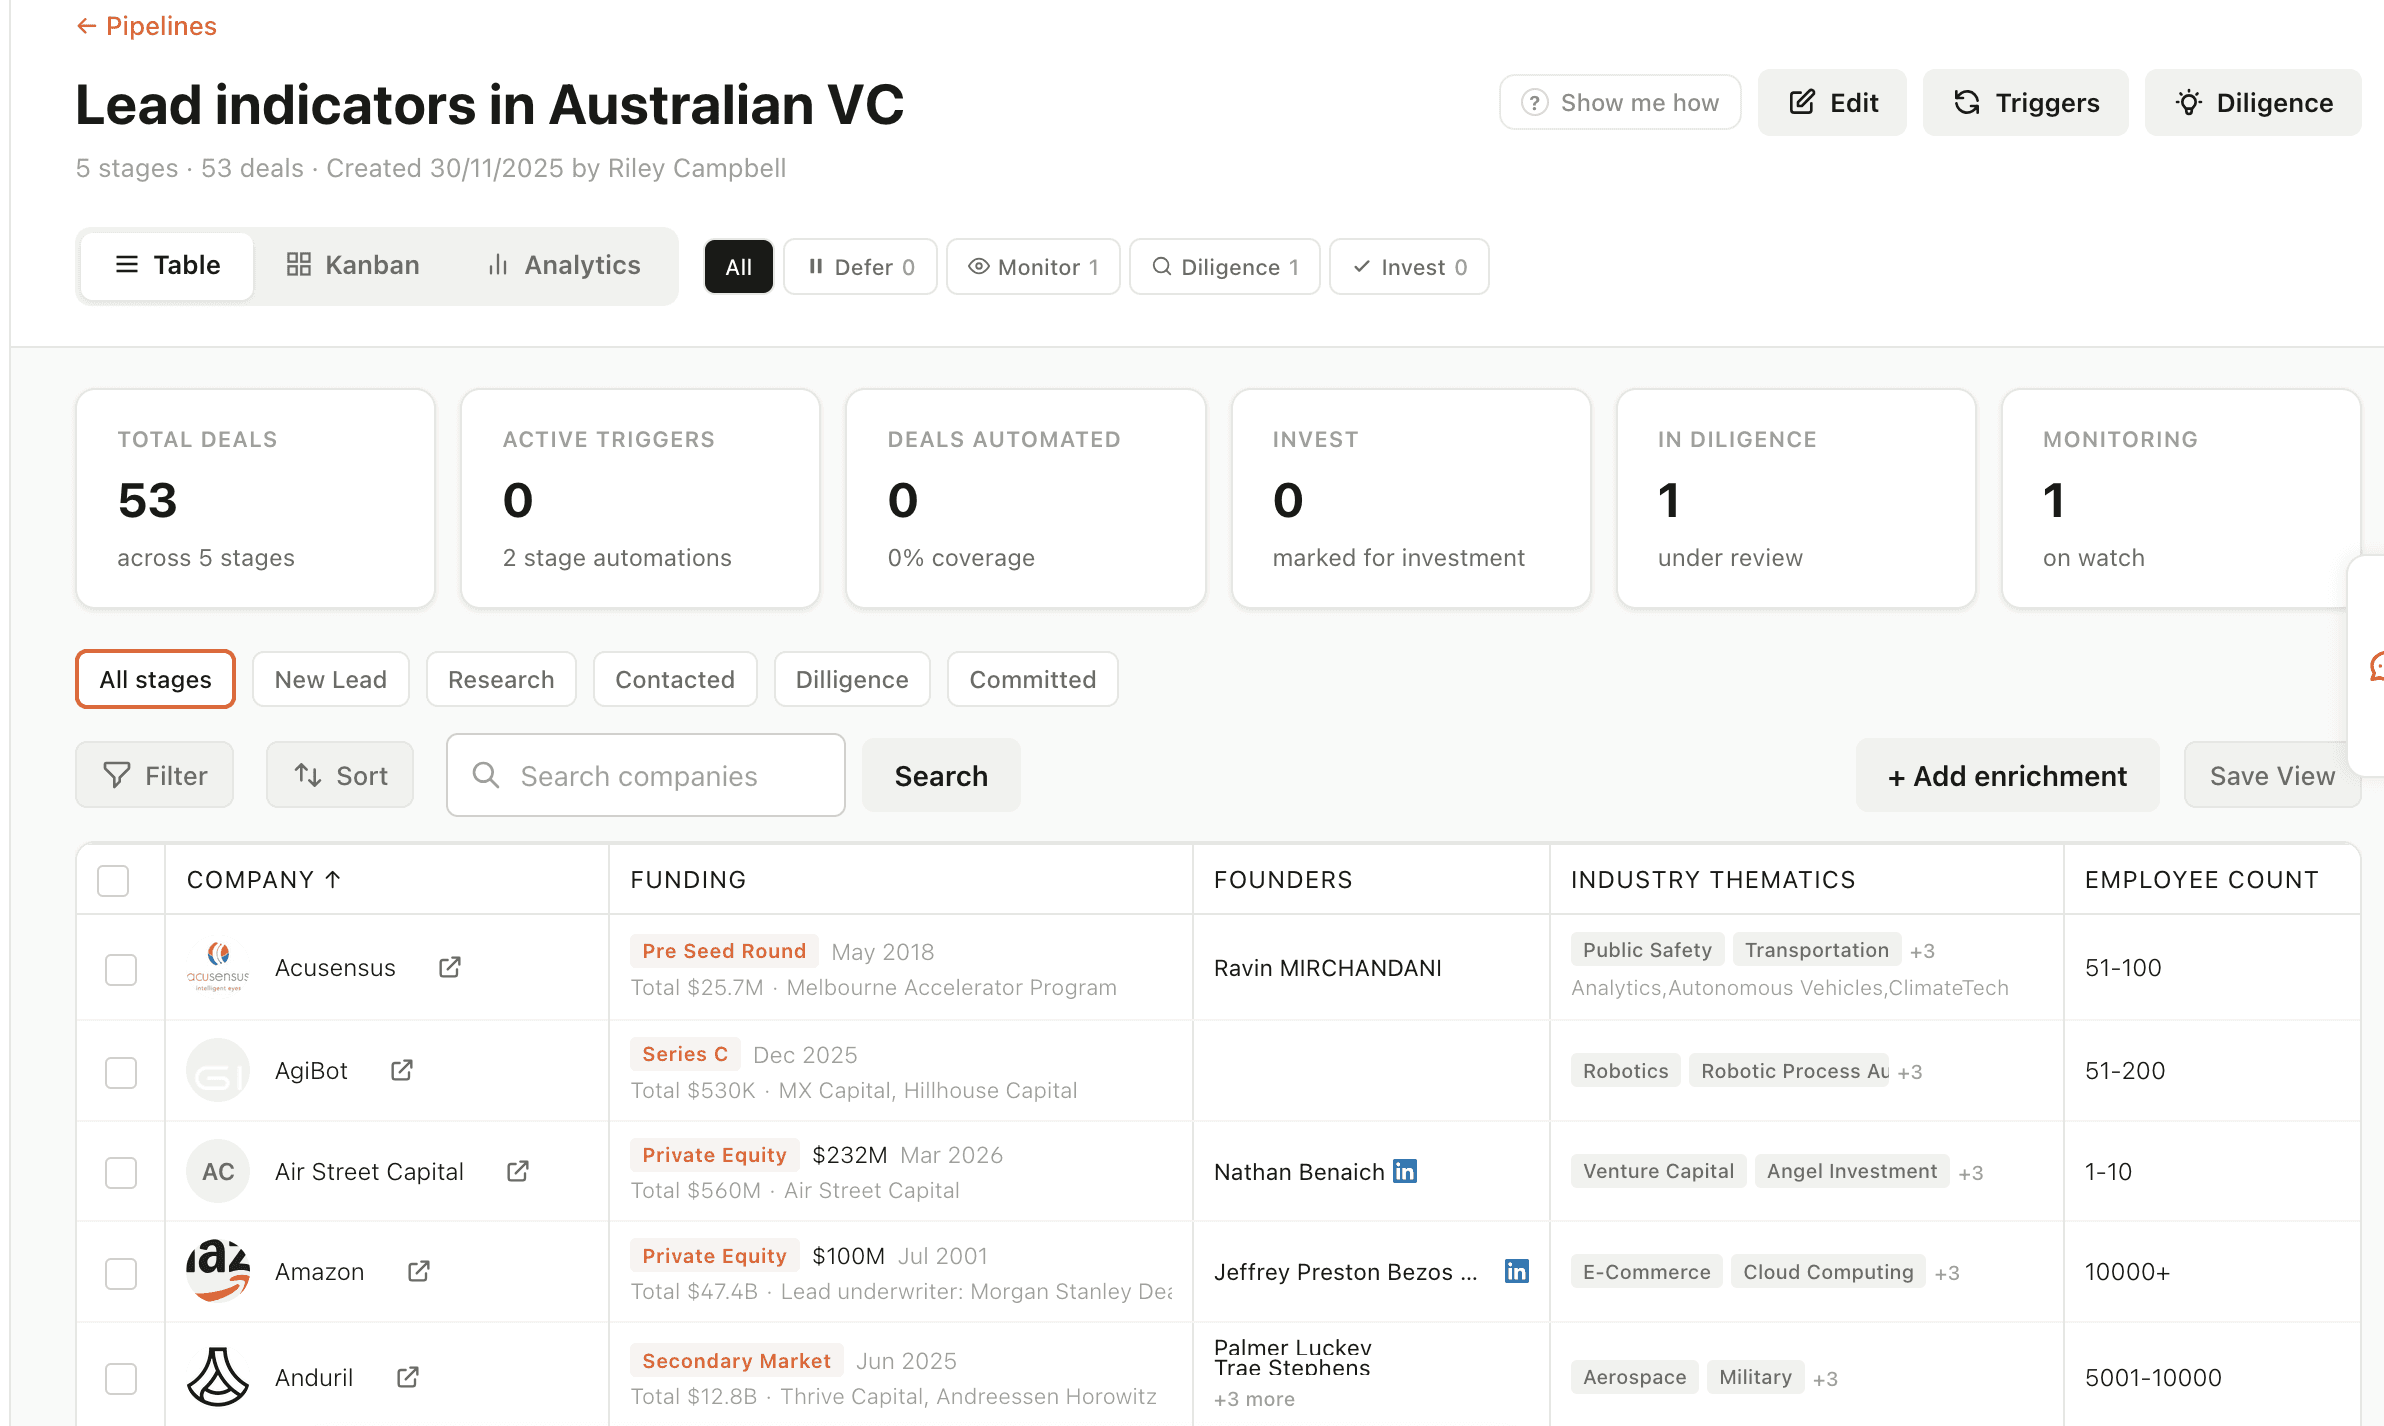The image size is (2384, 1426).
Task: Open Acusensus external link icon
Action: pos(450,967)
